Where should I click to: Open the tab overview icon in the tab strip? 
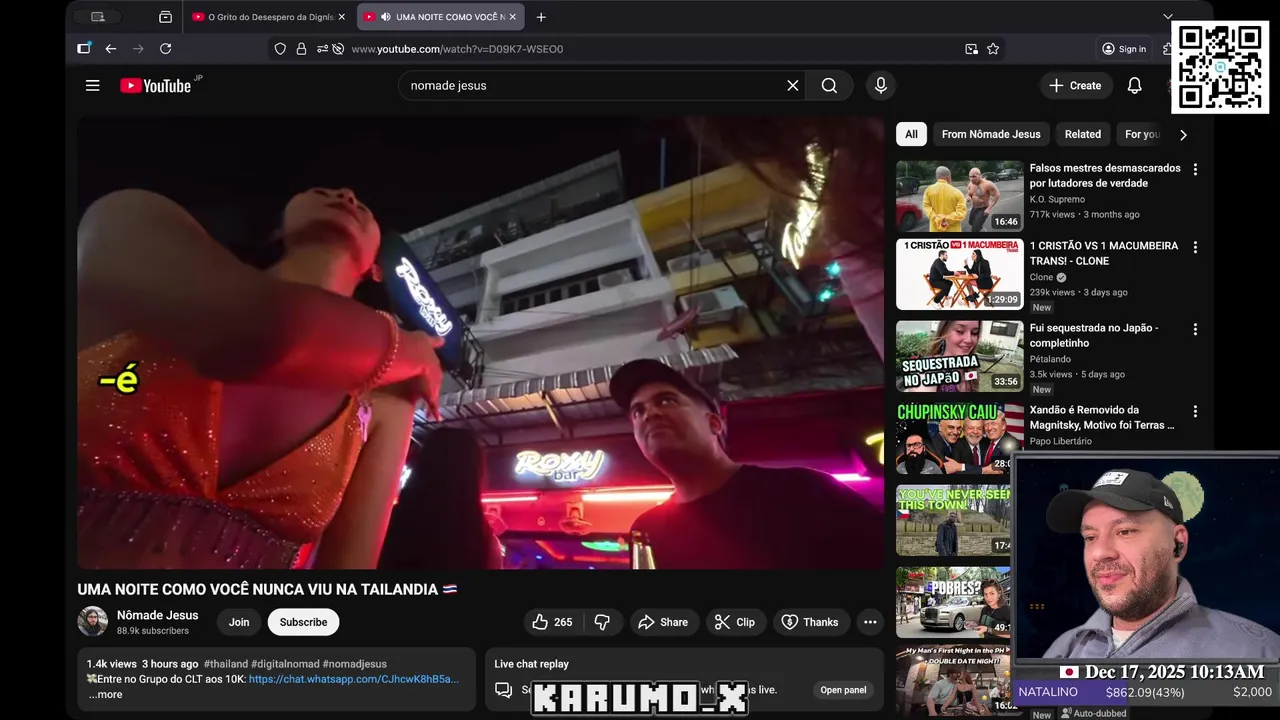pos(166,17)
